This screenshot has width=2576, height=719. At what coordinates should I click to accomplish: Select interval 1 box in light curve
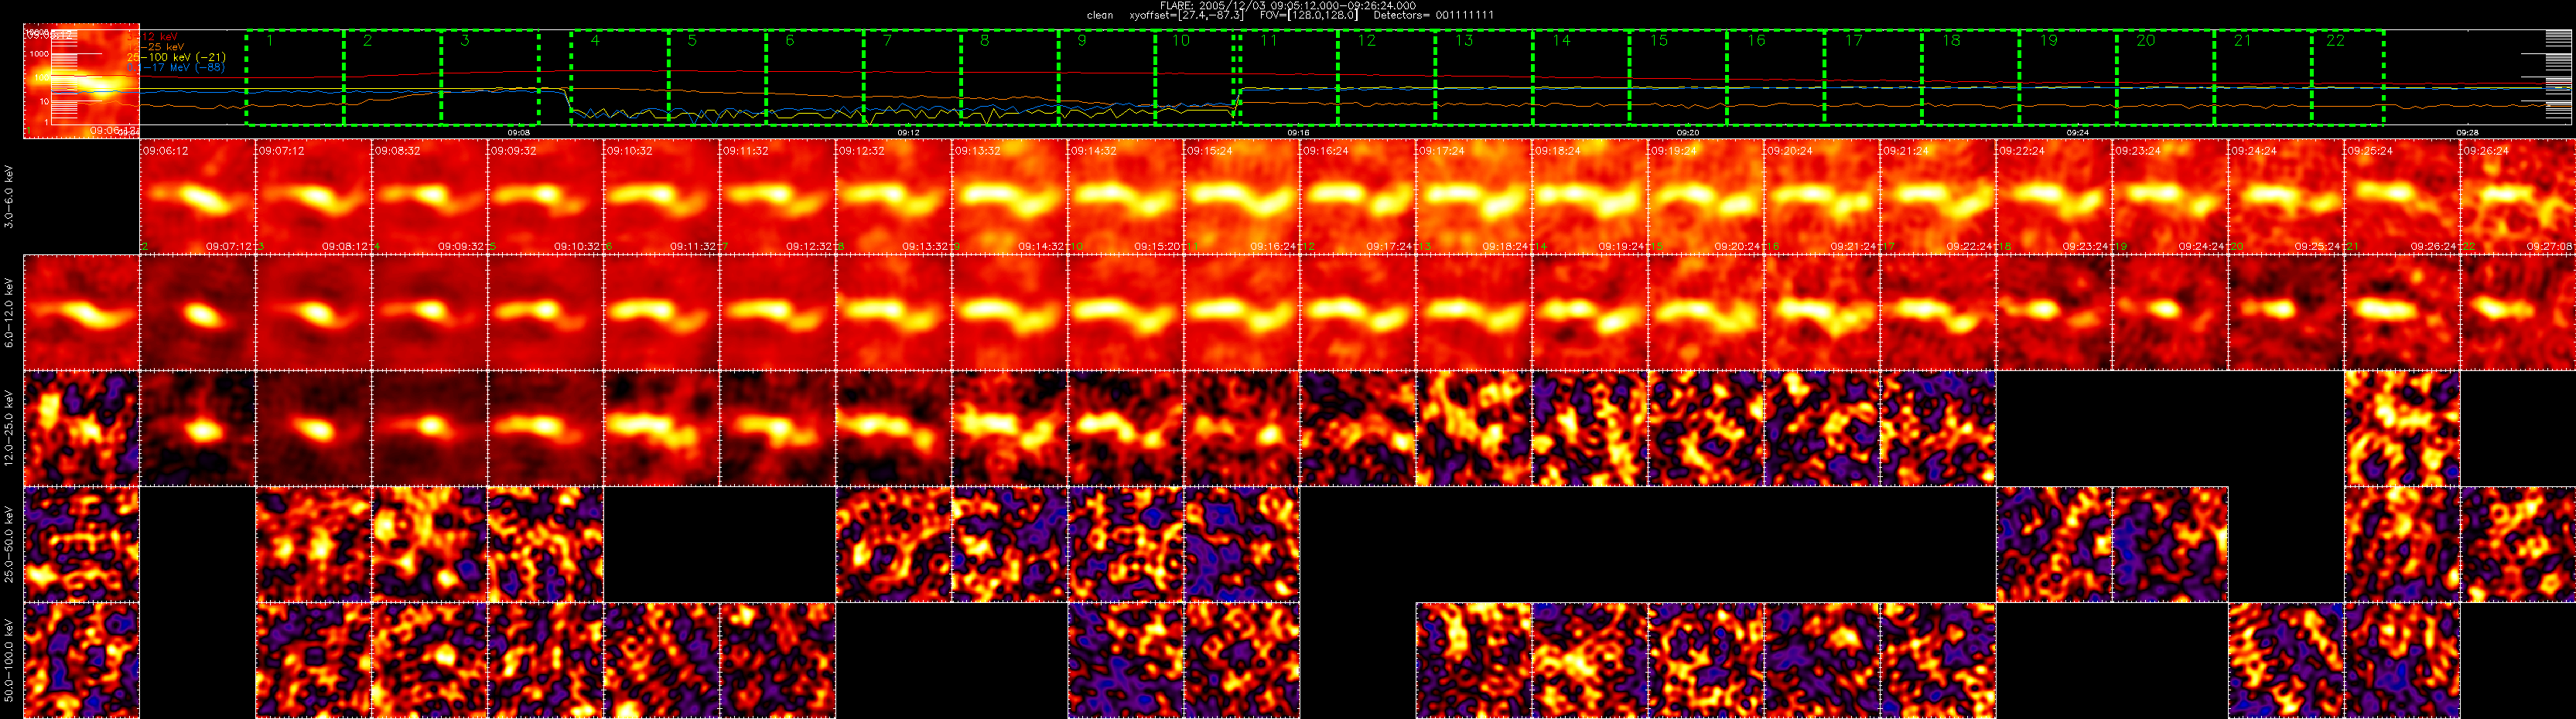pos(294,78)
